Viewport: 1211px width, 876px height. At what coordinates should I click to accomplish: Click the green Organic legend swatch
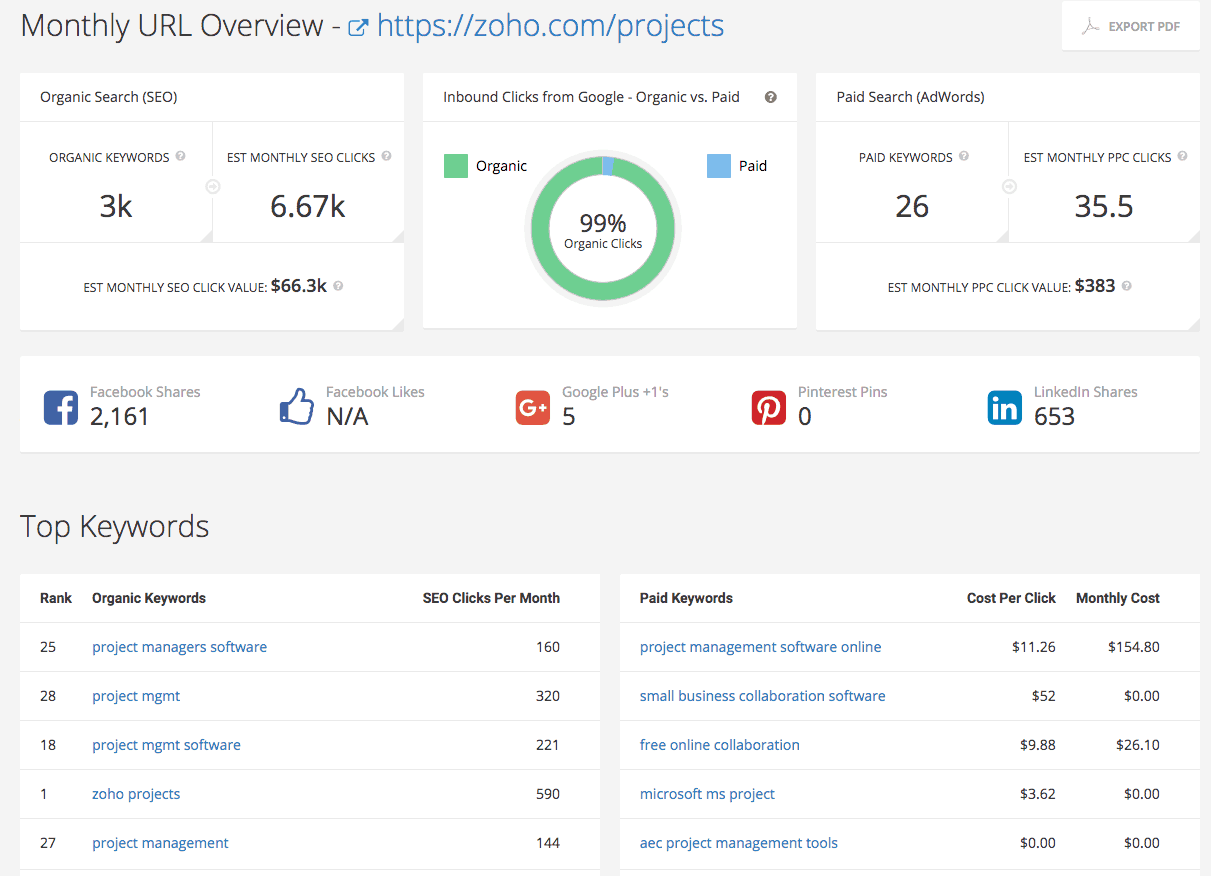click(456, 166)
